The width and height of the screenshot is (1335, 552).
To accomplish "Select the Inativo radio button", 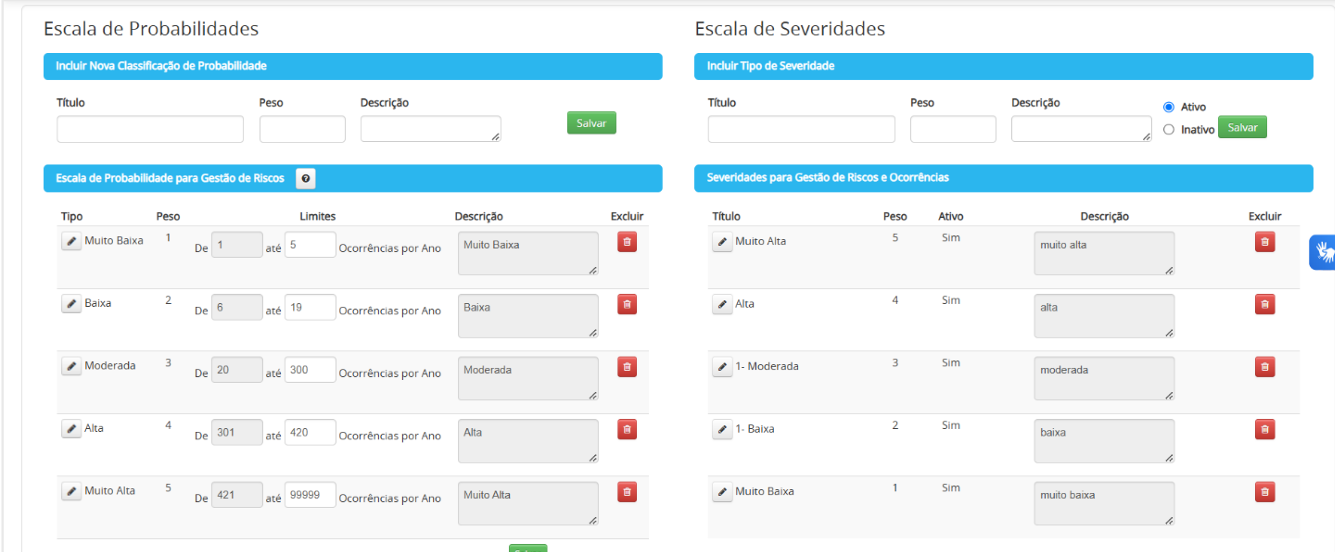I will (1168, 129).
